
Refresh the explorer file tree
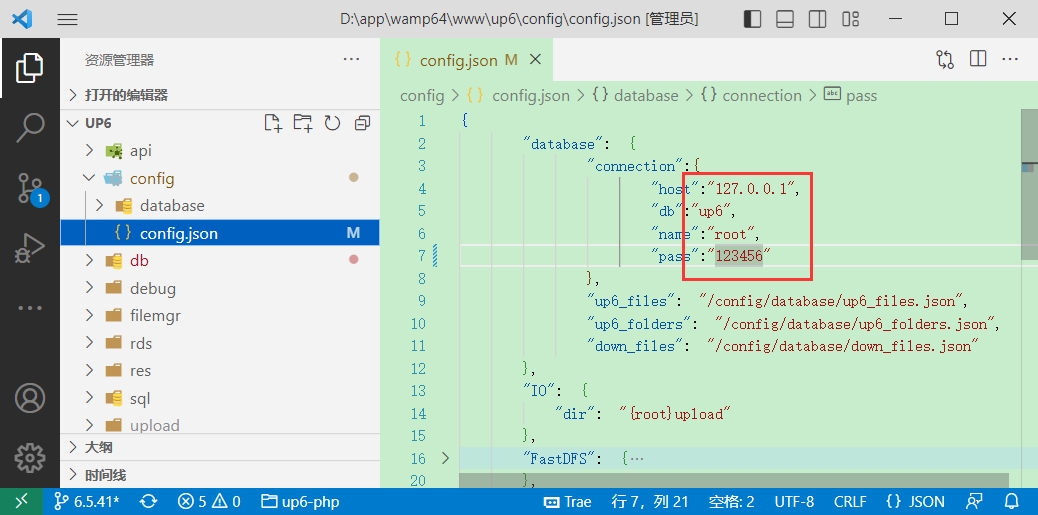click(332, 123)
